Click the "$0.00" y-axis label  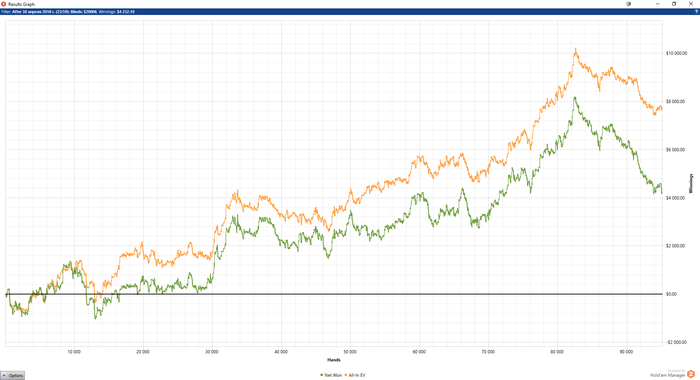point(671,294)
